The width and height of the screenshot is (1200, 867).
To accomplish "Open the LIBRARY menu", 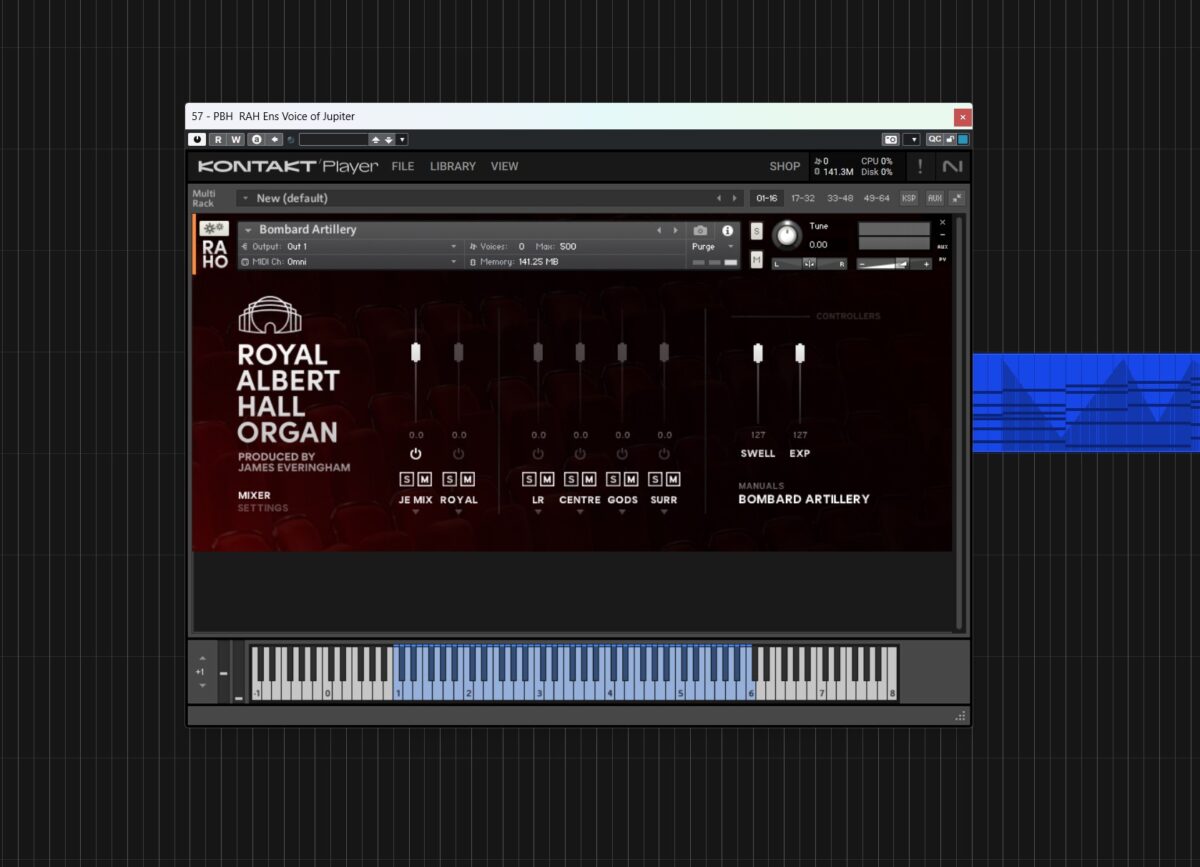I will 452,166.
